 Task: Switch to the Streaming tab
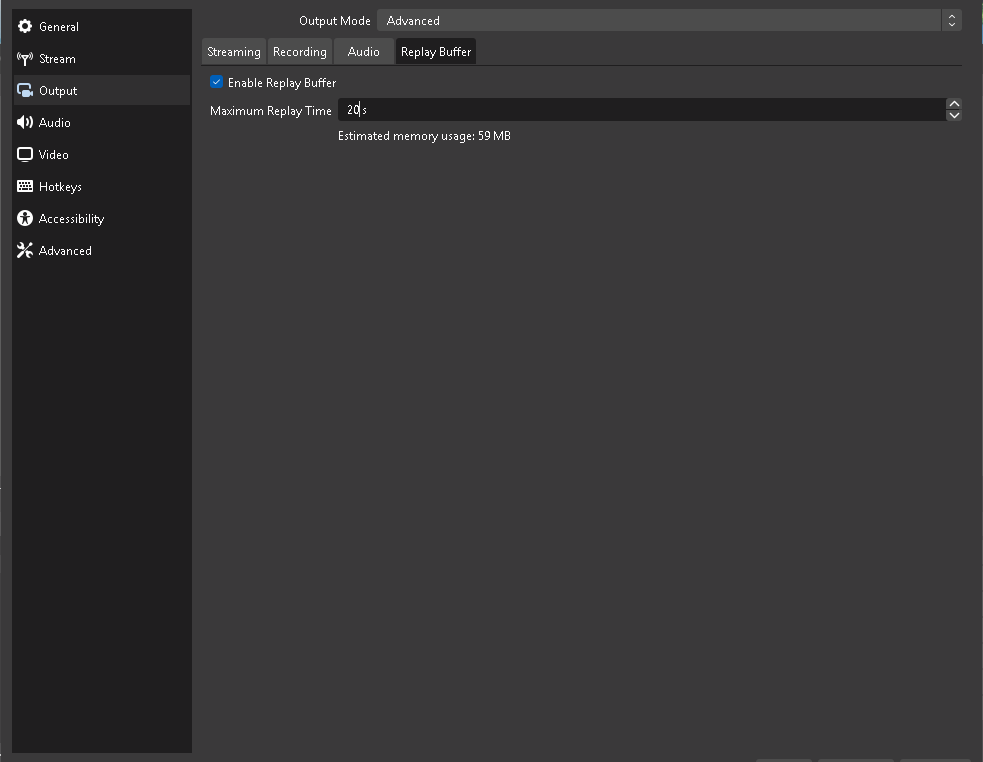coord(234,51)
